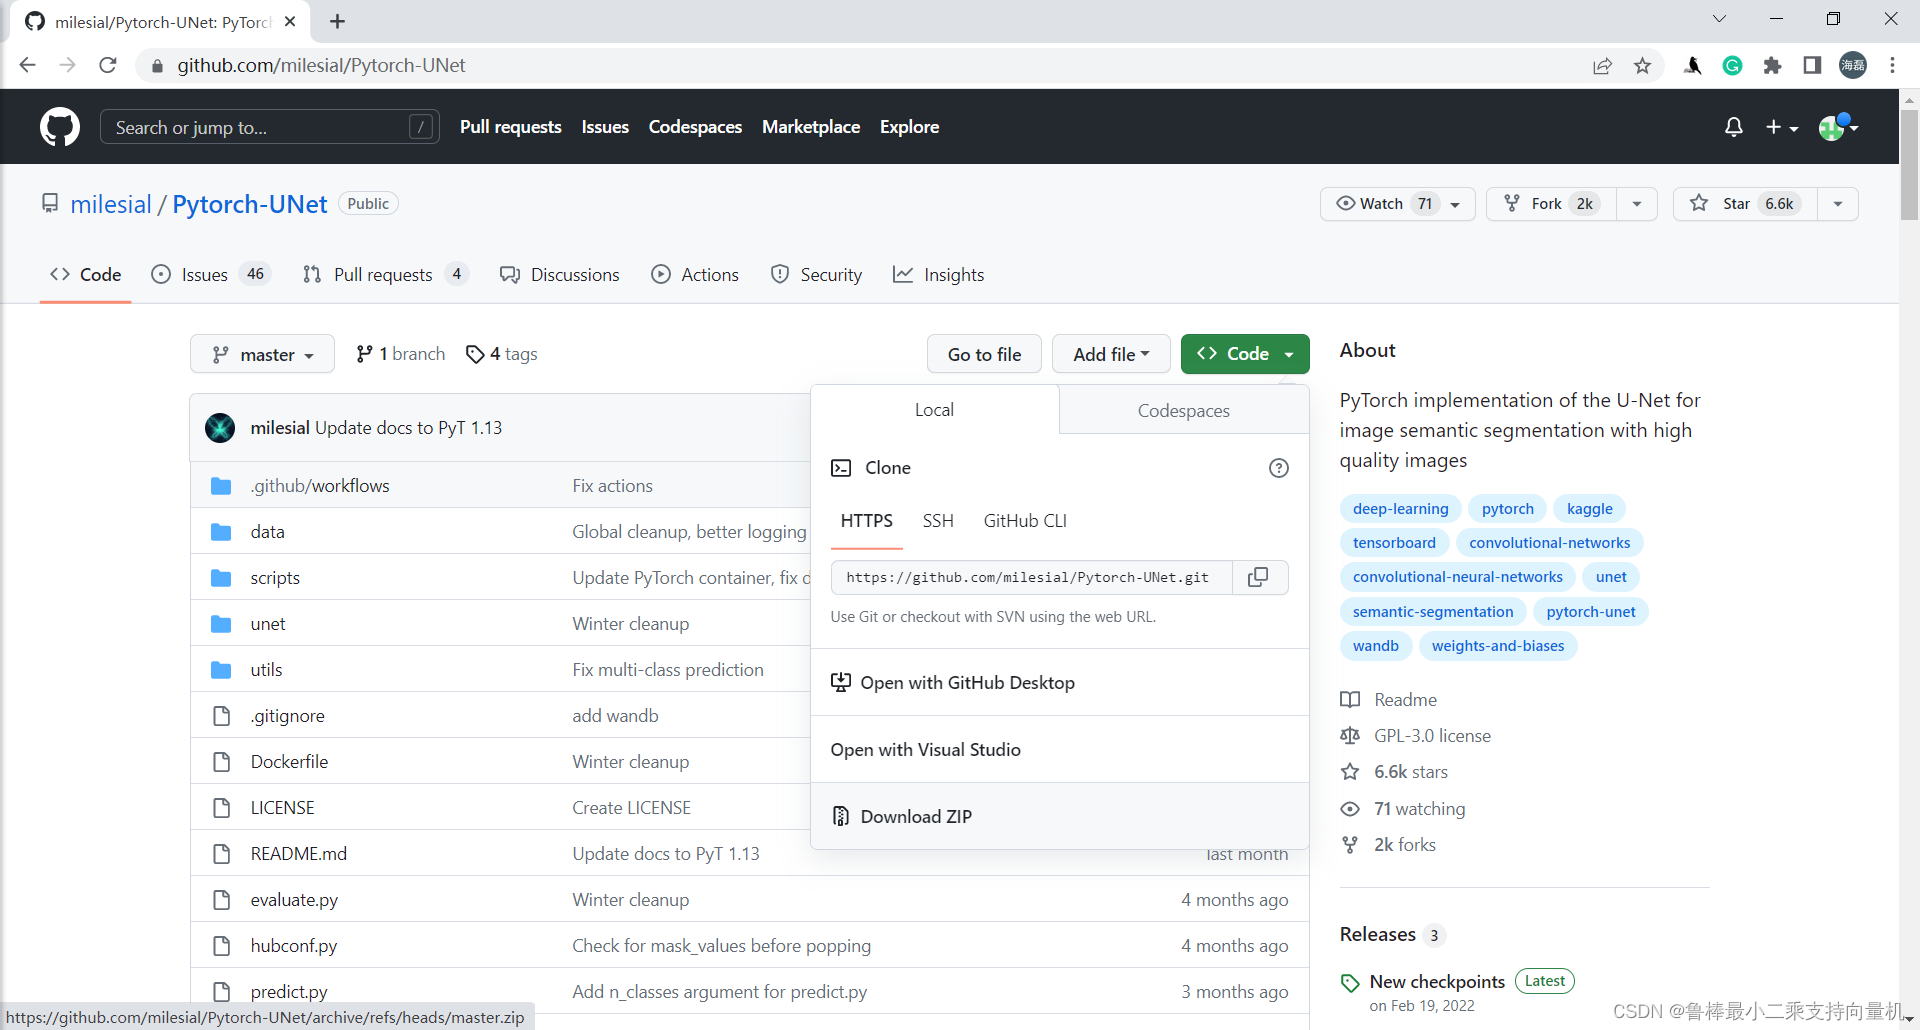1920x1030 pixels.
Task: Open the Fork options dropdown arrow
Action: click(x=1637, y=204)
